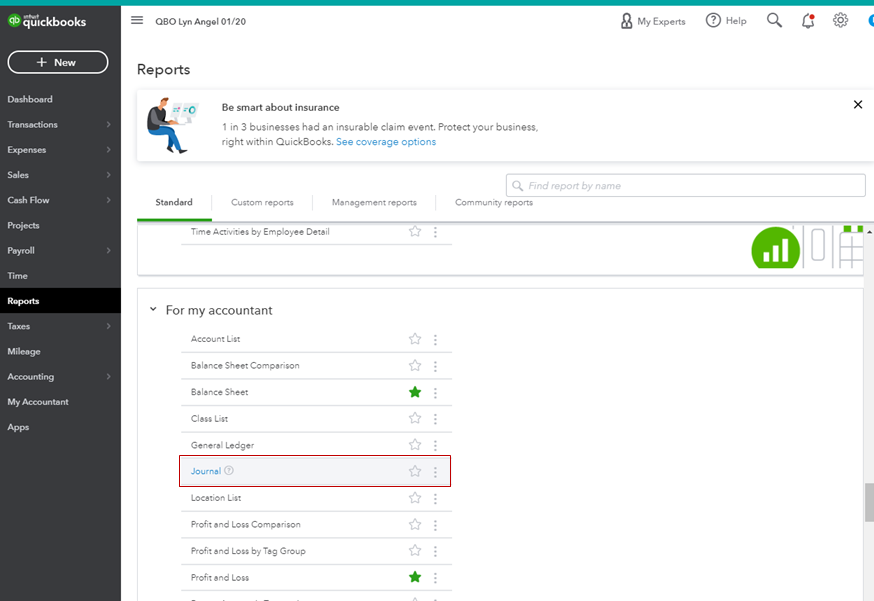
Task: Collapse the For my accountant section
Action: pos(153,309)
